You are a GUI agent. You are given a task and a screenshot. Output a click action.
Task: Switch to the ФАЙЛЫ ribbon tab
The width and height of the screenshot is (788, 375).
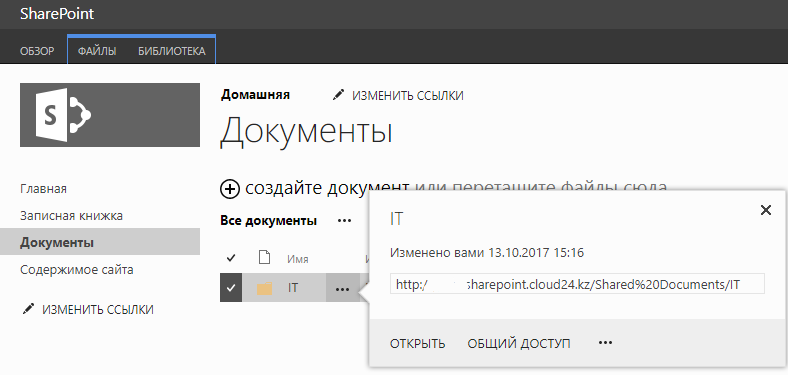click(97, 51)
